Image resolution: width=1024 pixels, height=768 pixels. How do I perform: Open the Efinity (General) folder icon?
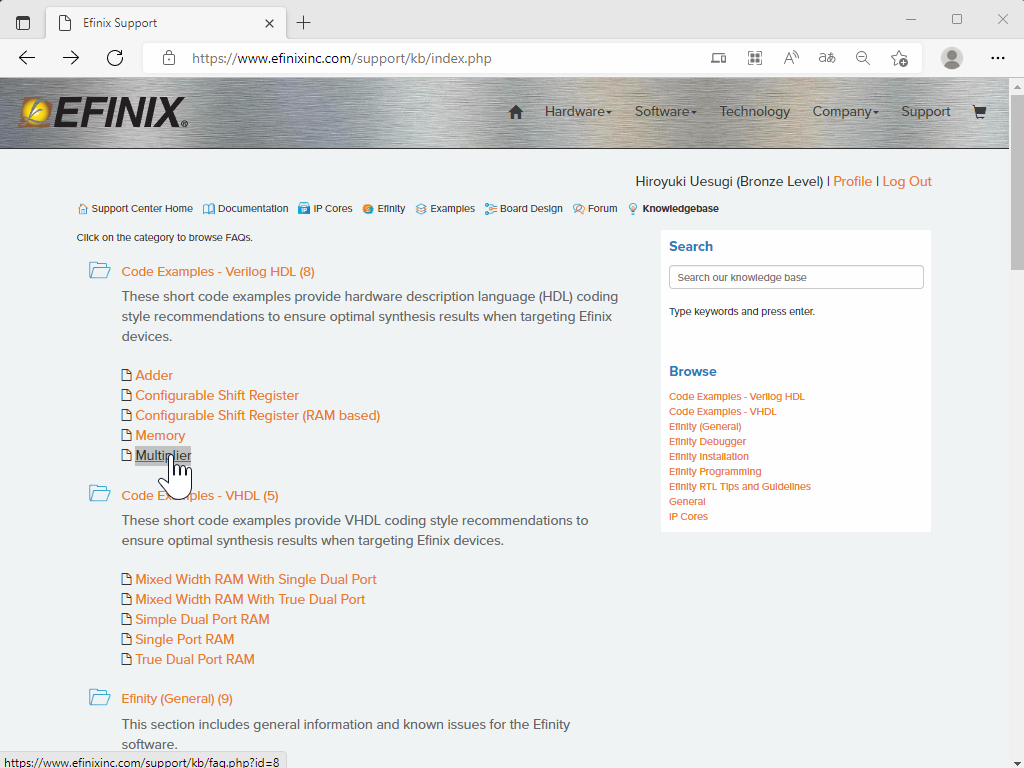[99, 697]
